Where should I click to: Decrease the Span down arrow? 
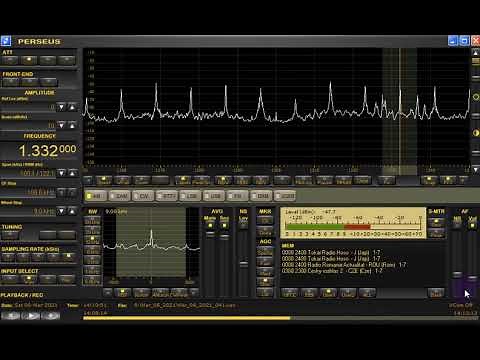[61, 173]
